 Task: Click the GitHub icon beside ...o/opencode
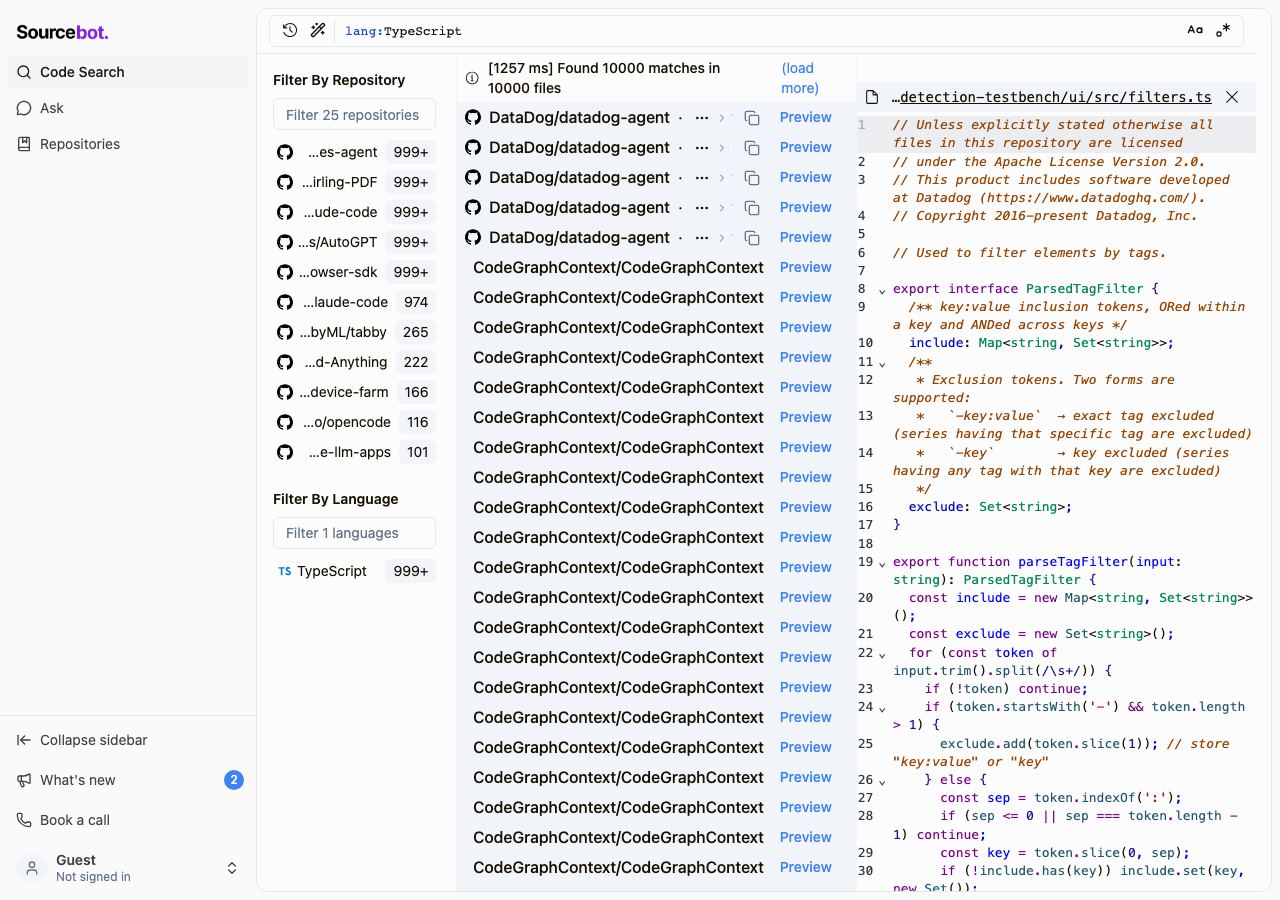tap(285, 422)
